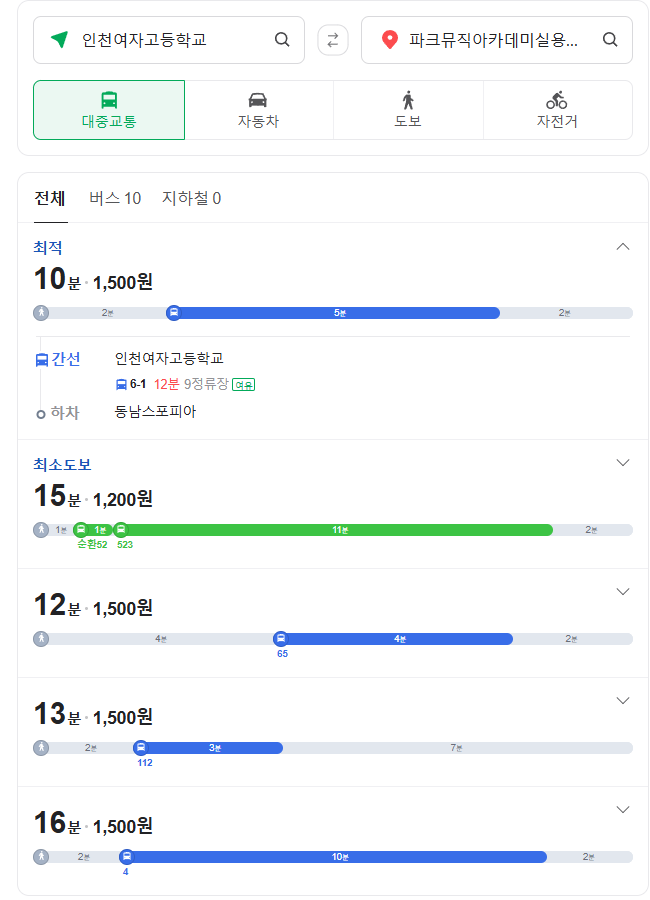Click the green navigation arrow origin icon

60,40
